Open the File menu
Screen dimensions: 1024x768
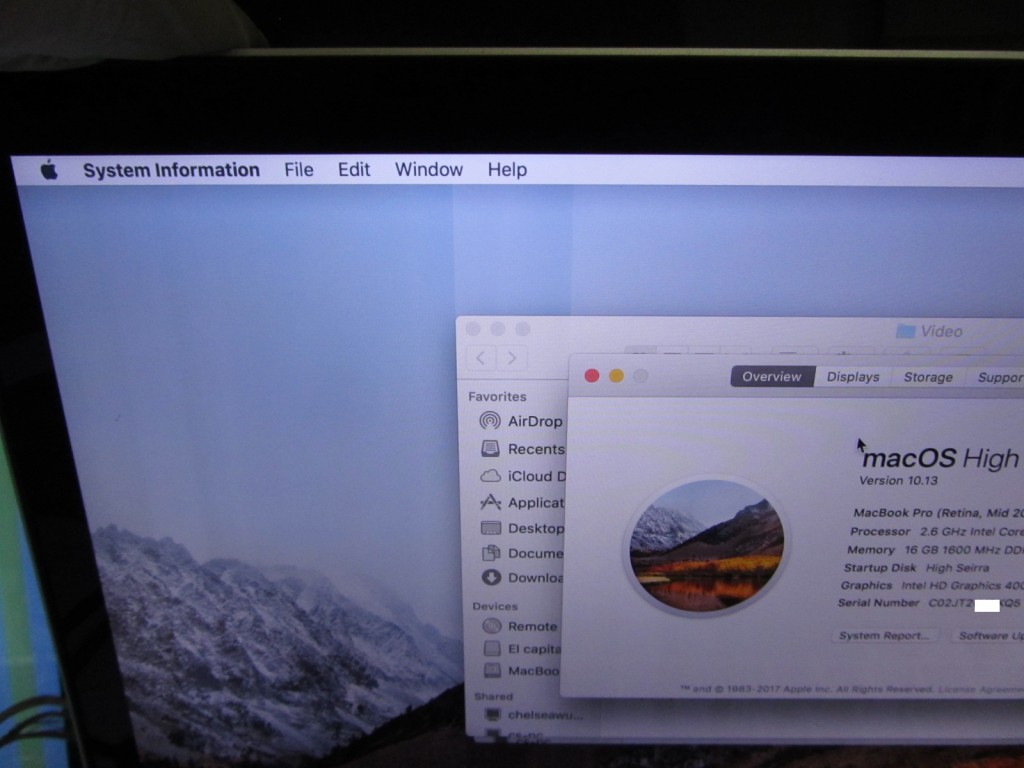coord(298,170)
